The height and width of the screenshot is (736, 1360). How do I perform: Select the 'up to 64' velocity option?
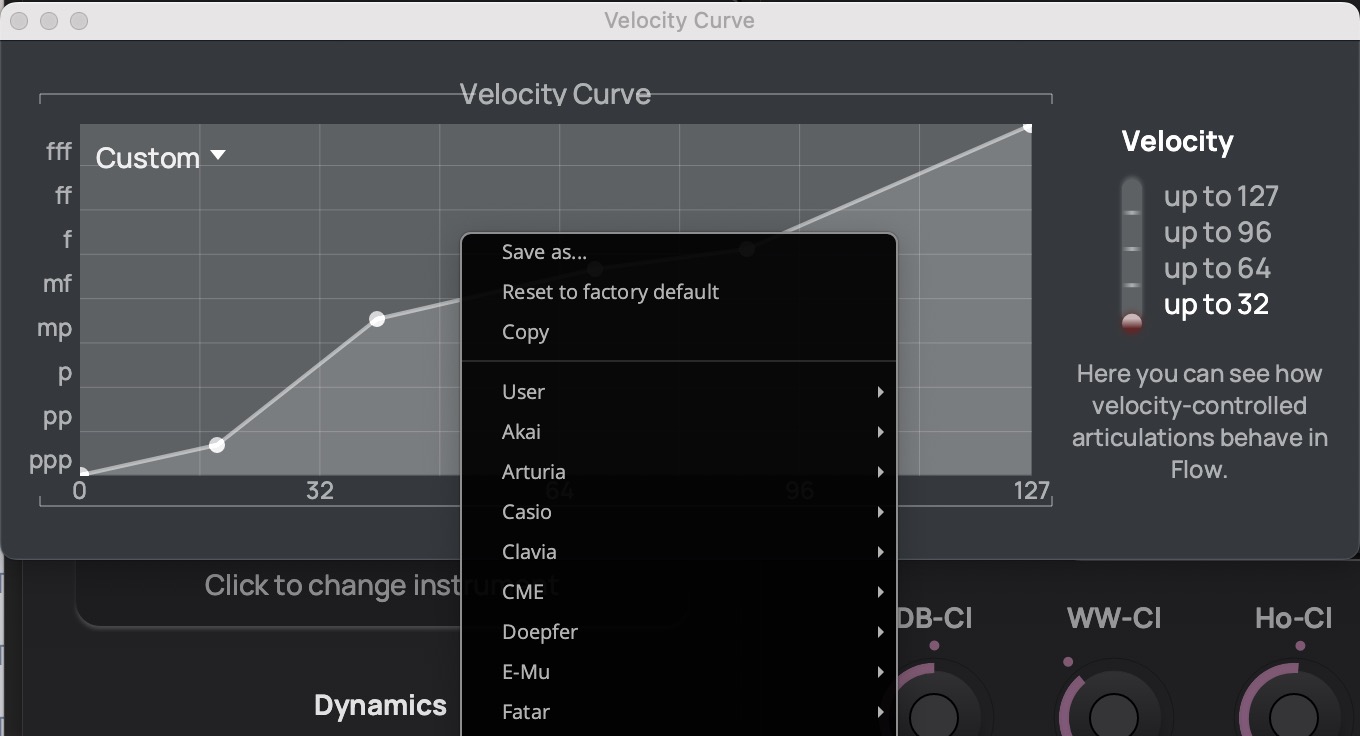click(x=1217, y=268)
